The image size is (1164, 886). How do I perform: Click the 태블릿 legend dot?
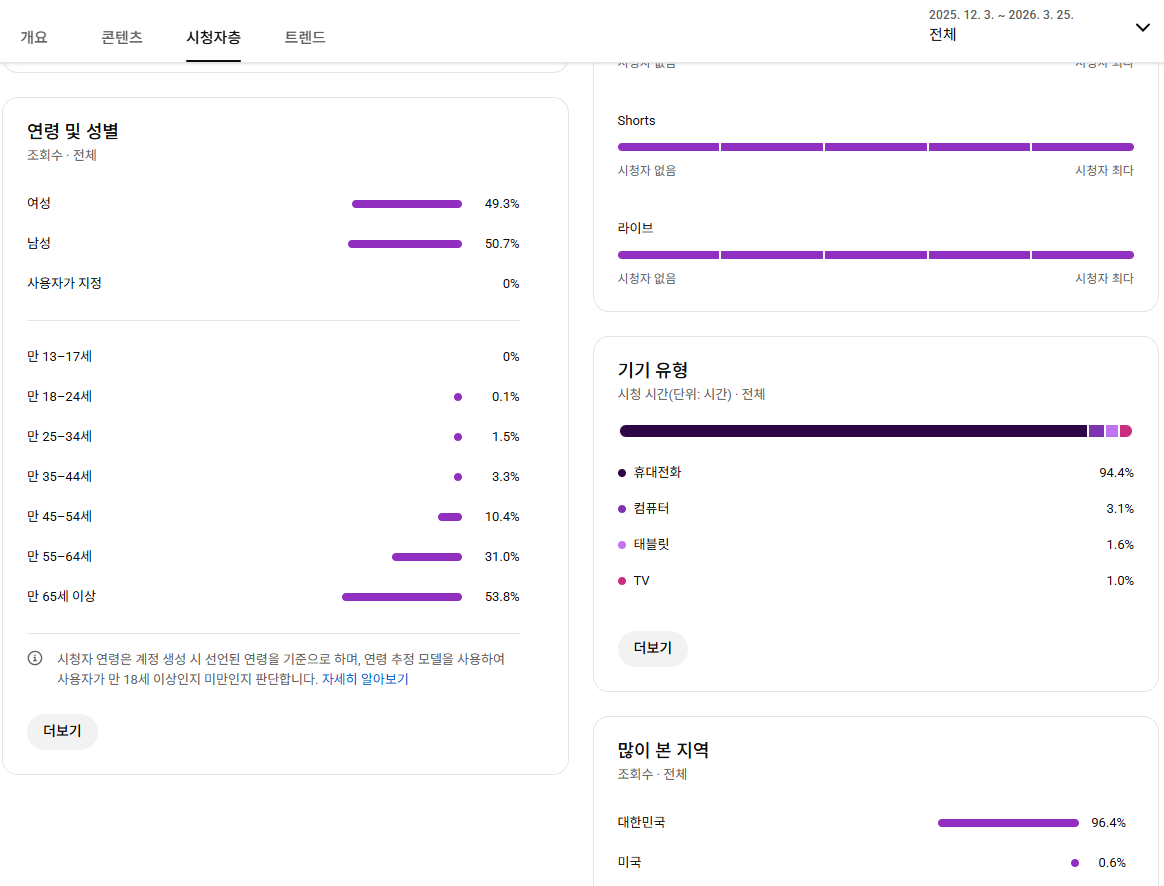click(622, 545)
